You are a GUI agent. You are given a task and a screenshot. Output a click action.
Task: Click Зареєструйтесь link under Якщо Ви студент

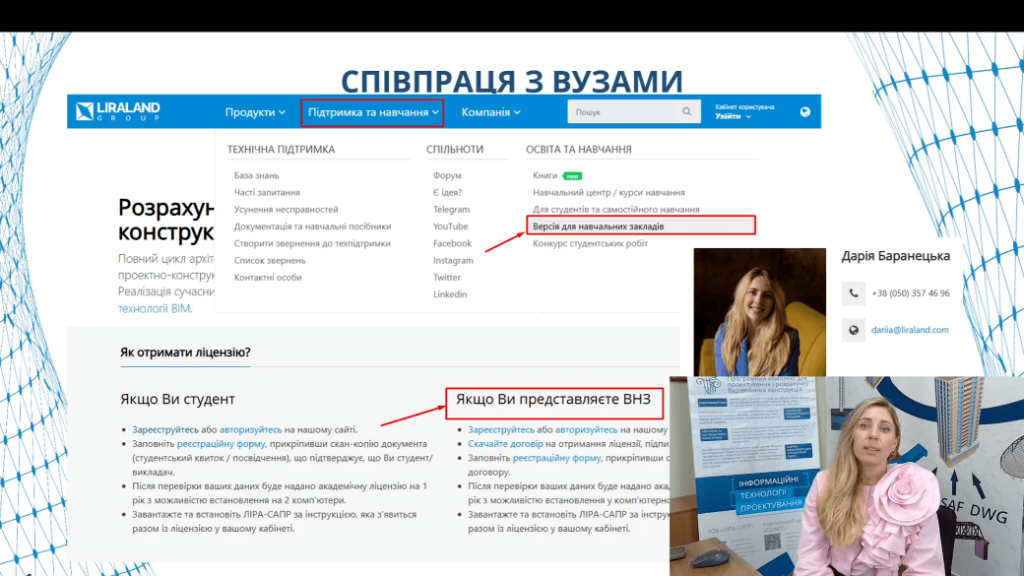tap(165, 430)
